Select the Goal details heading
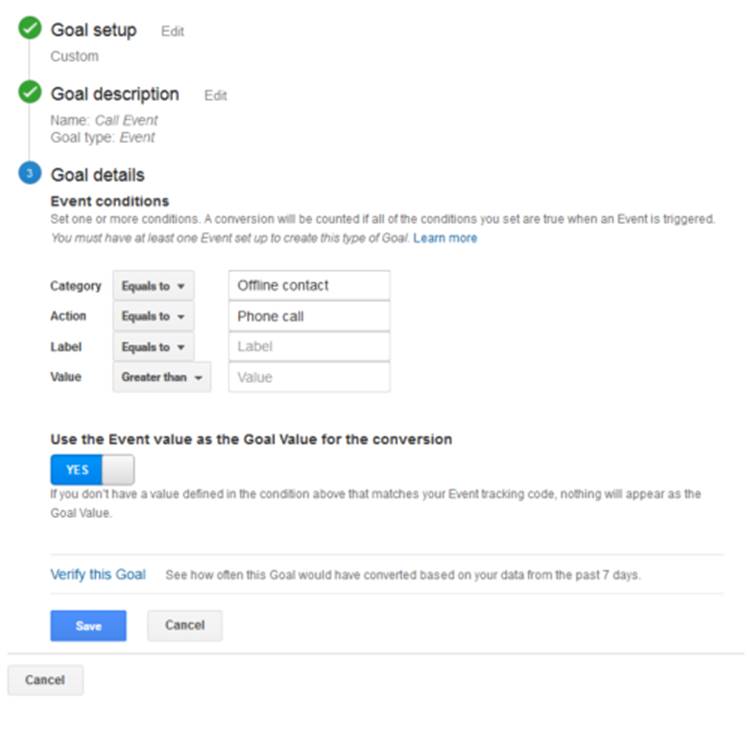747x729 pixels. coord(98,175)
